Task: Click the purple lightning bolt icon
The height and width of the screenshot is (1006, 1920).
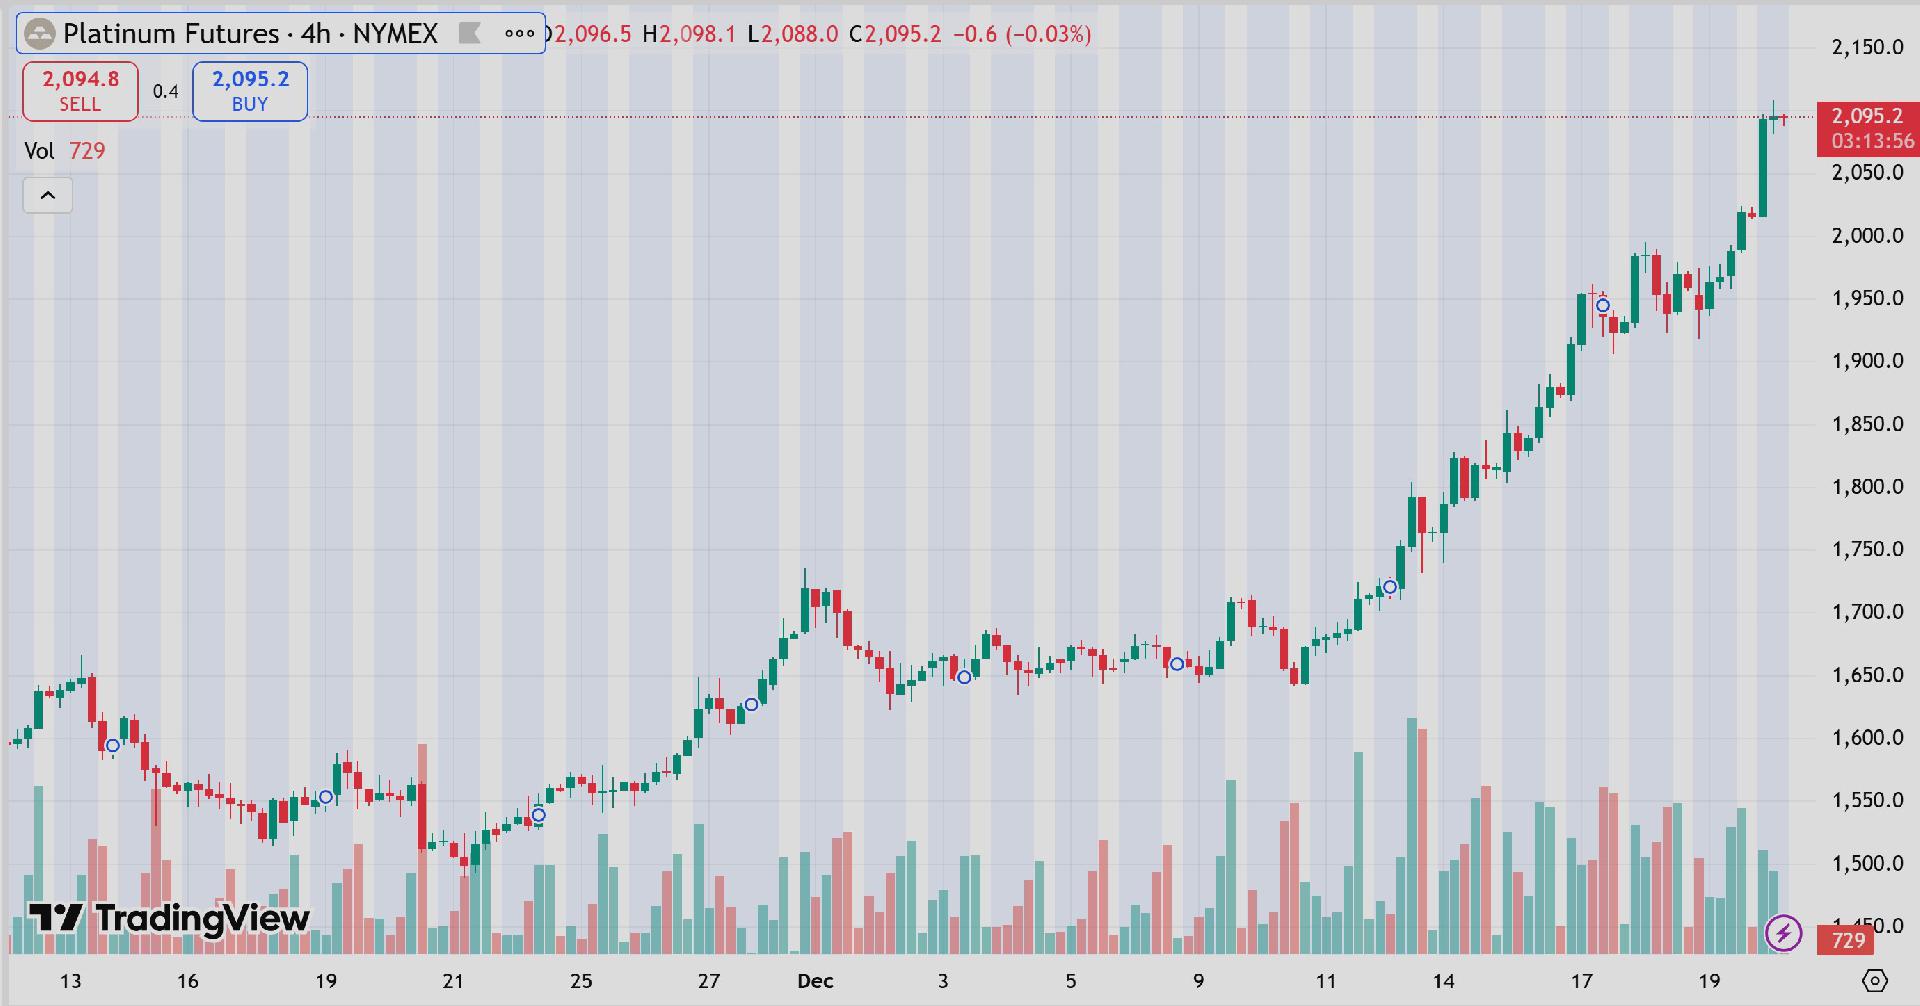Action: point(1784,934)
